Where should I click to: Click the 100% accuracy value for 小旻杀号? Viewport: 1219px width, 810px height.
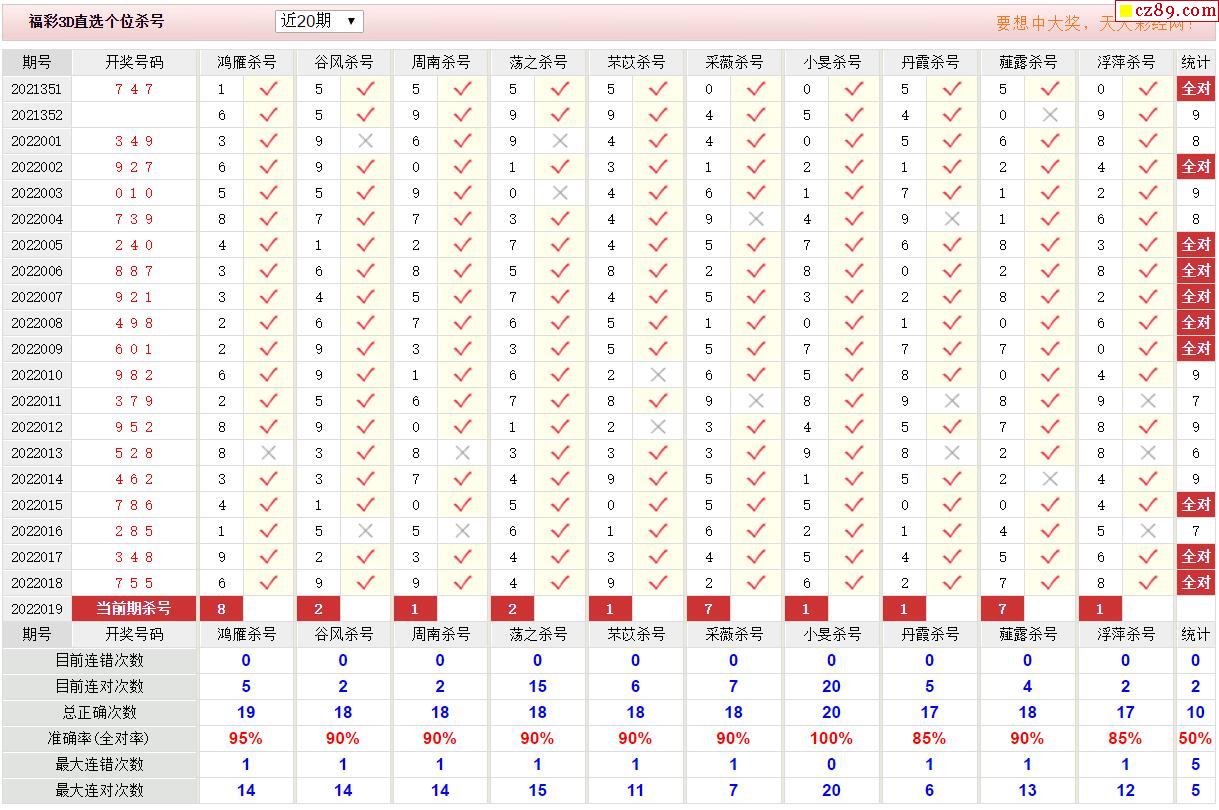pyautogui.click(x=831, y=738)
